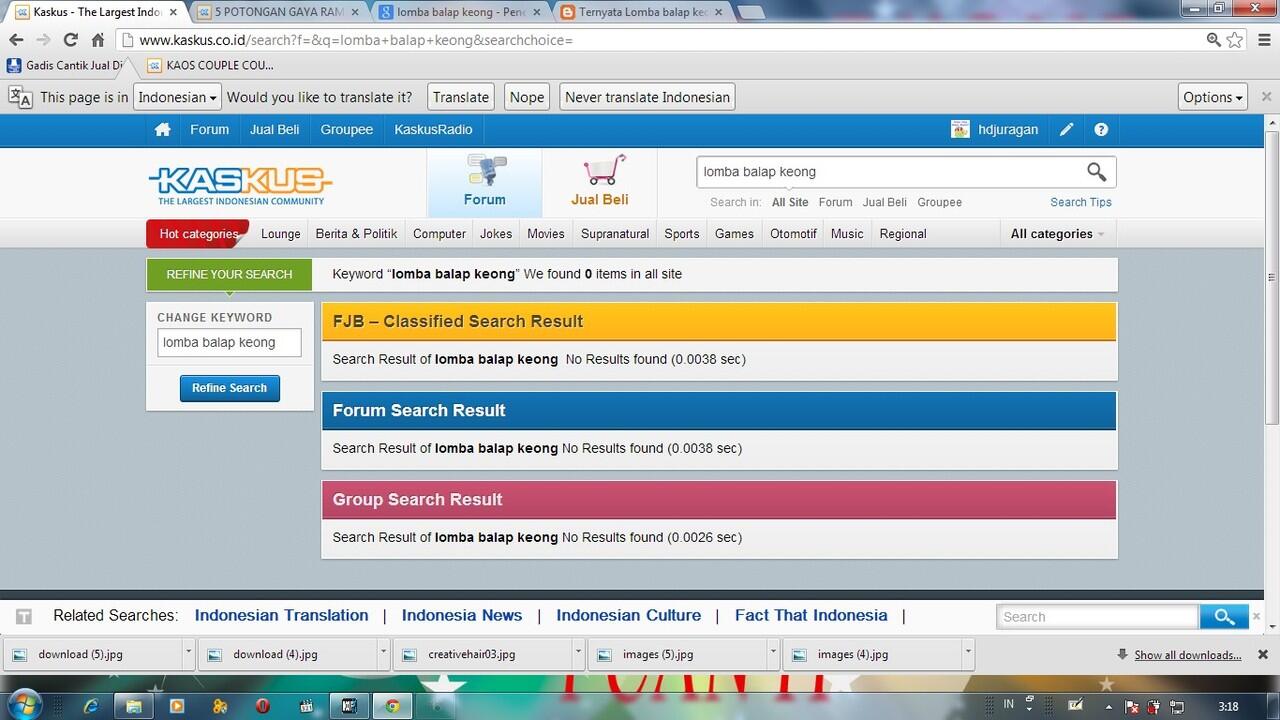Click Chrome icon in taskbar
Viewport: 1280px width, 720px height.
coord(392,706)
